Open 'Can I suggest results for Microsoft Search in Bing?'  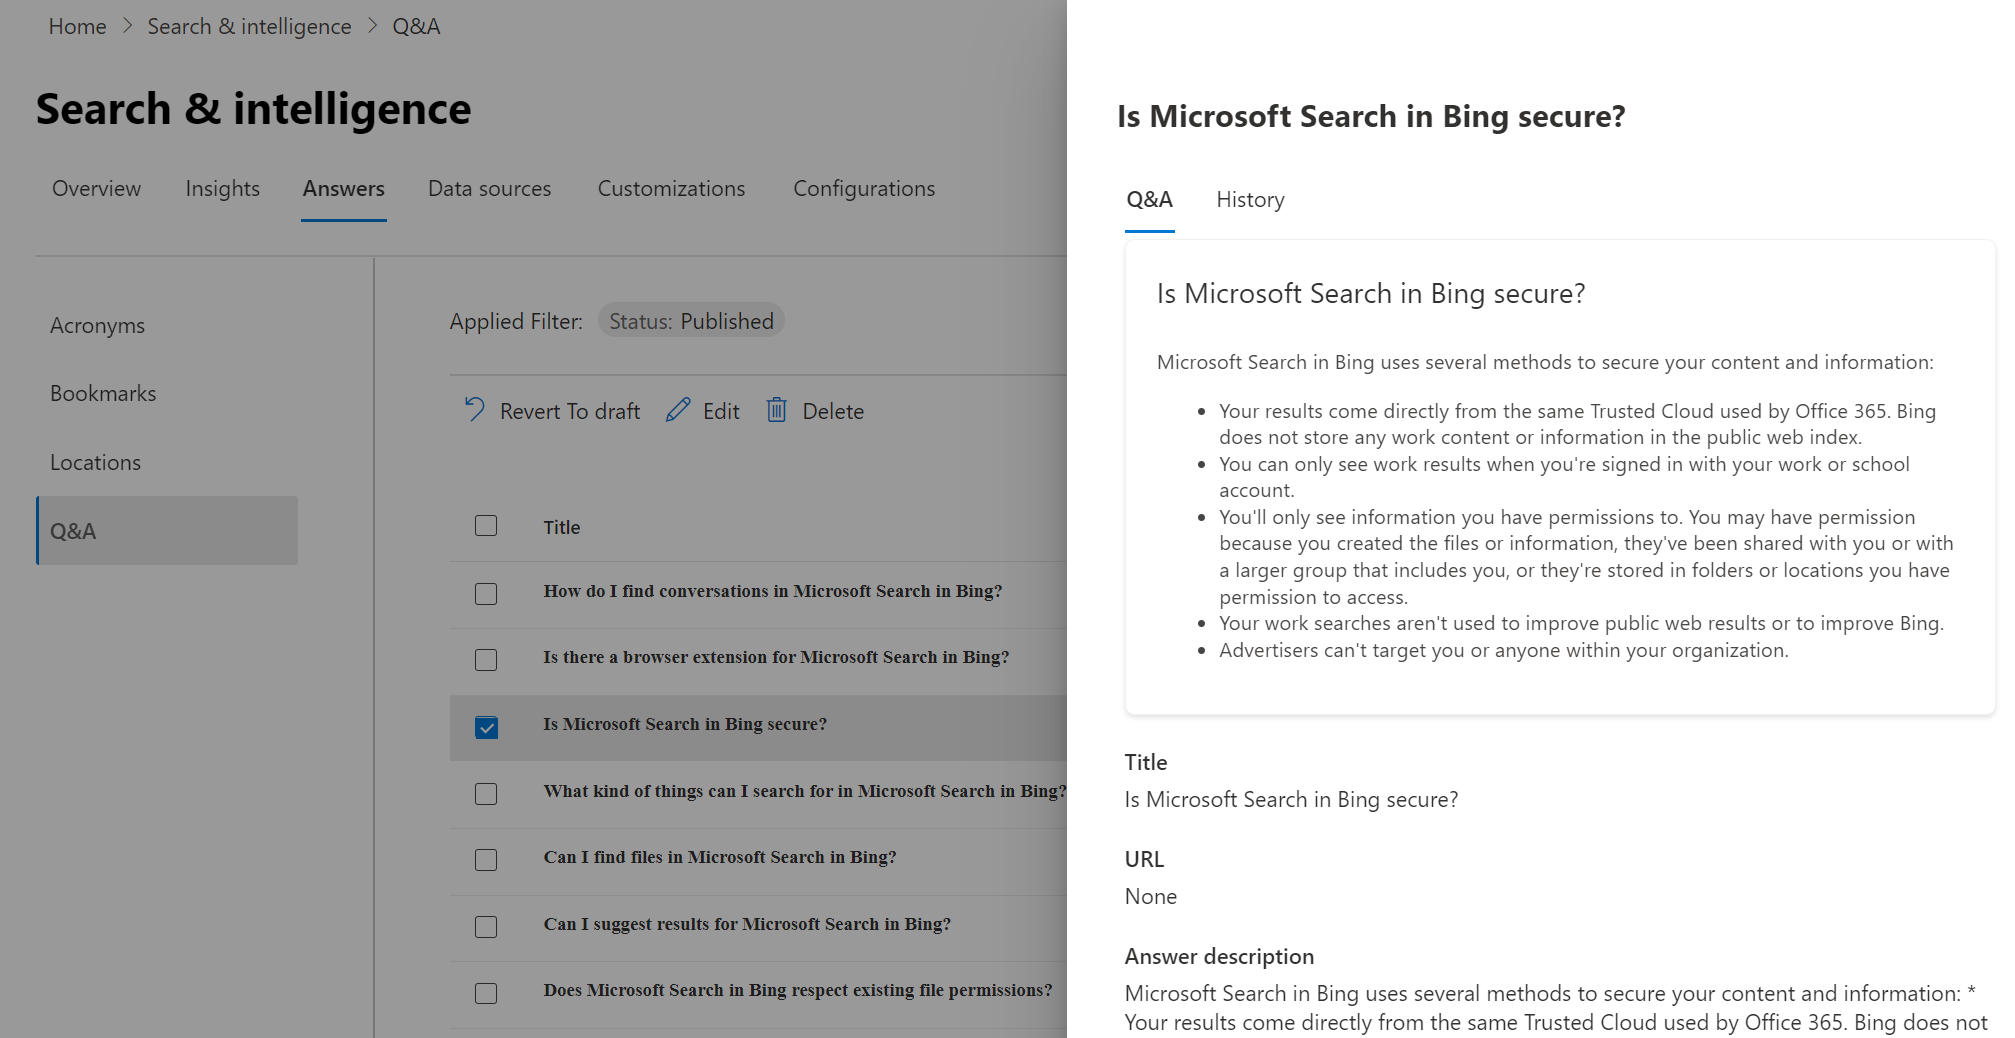click(x=747, y=924)
